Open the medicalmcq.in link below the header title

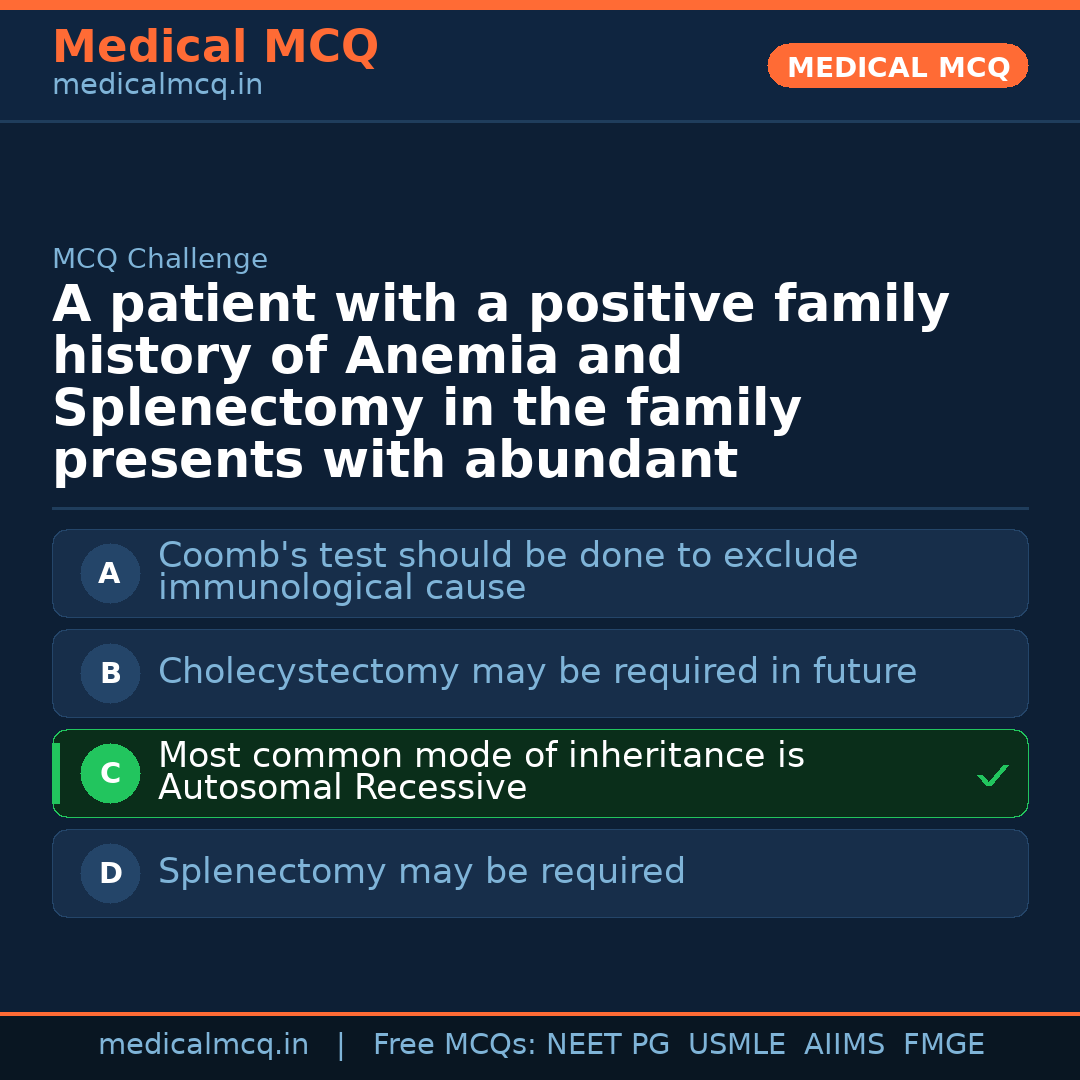[x=157, y=86]
